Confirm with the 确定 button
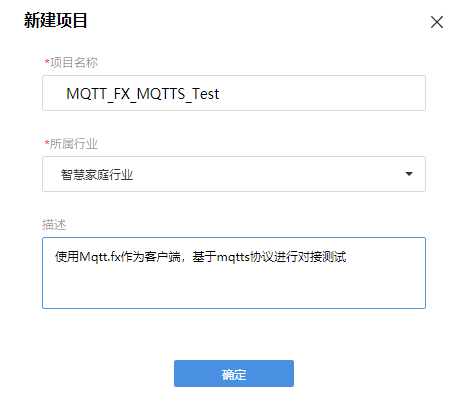463x403 pixels. click(x=234, y=373)
